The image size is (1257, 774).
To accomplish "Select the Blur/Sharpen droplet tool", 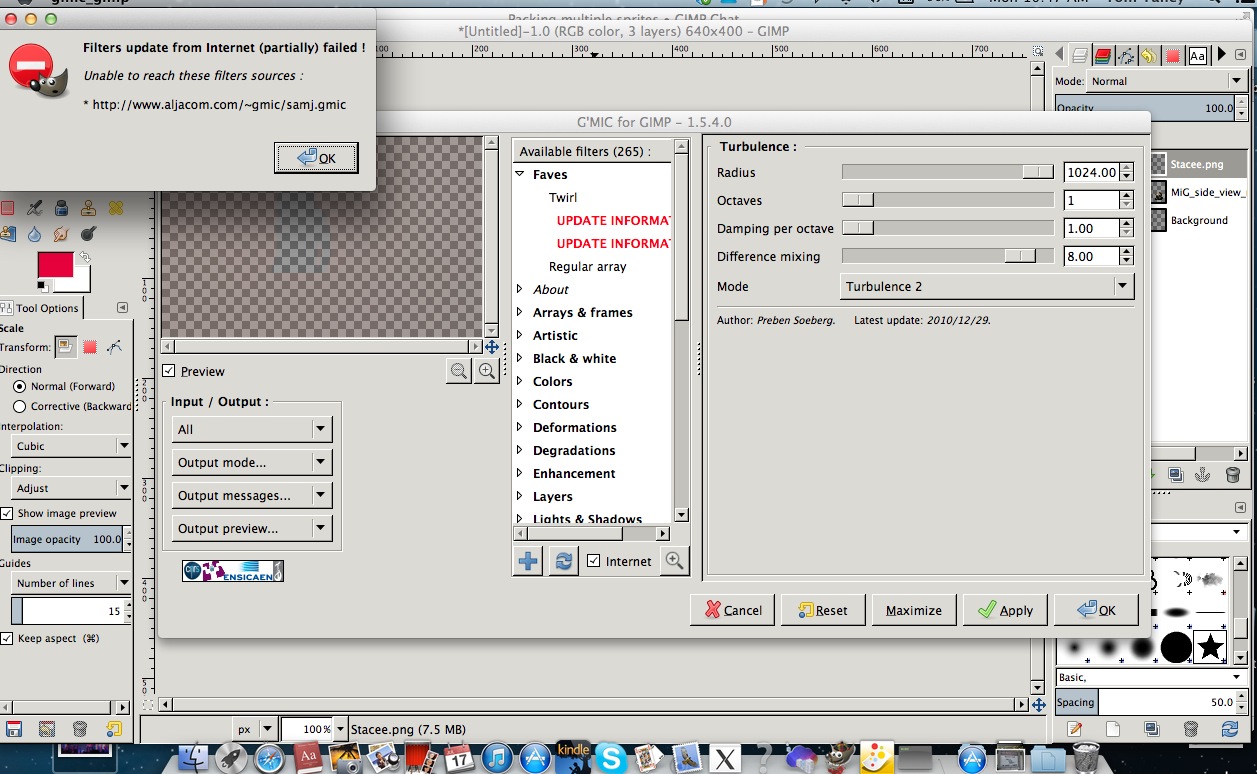I will coord(34,234).
